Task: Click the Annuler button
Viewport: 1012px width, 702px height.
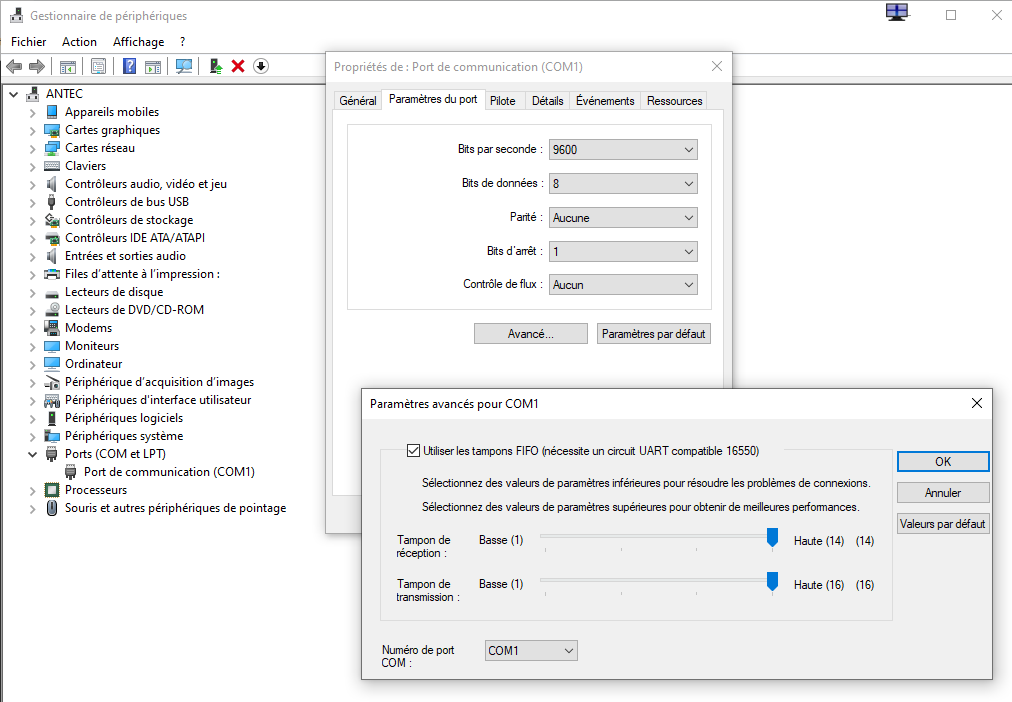Action: tap(943, 492)
